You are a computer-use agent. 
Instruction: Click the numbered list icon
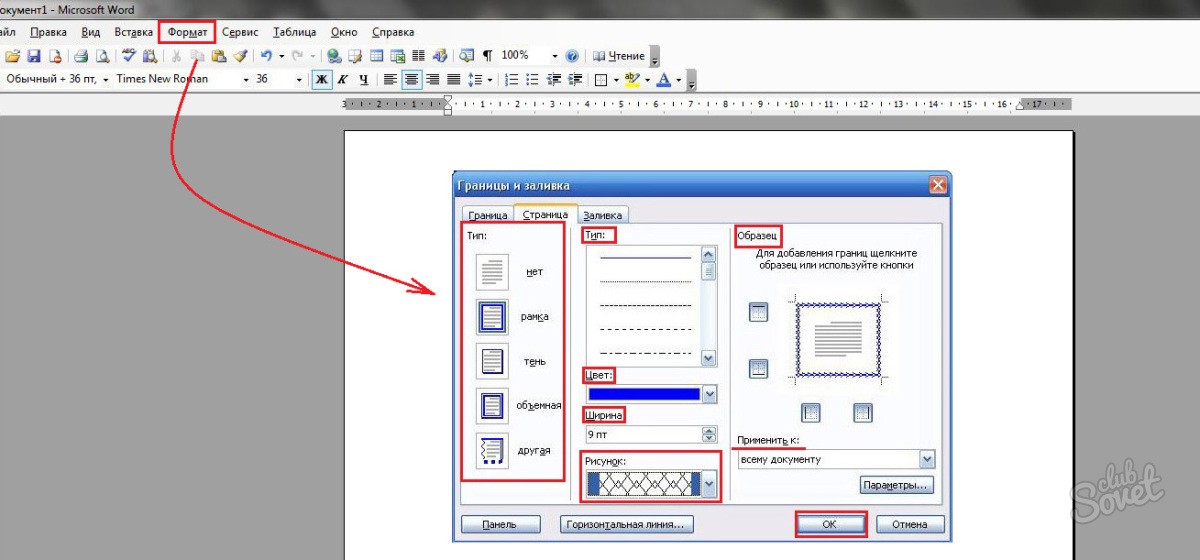511,79
